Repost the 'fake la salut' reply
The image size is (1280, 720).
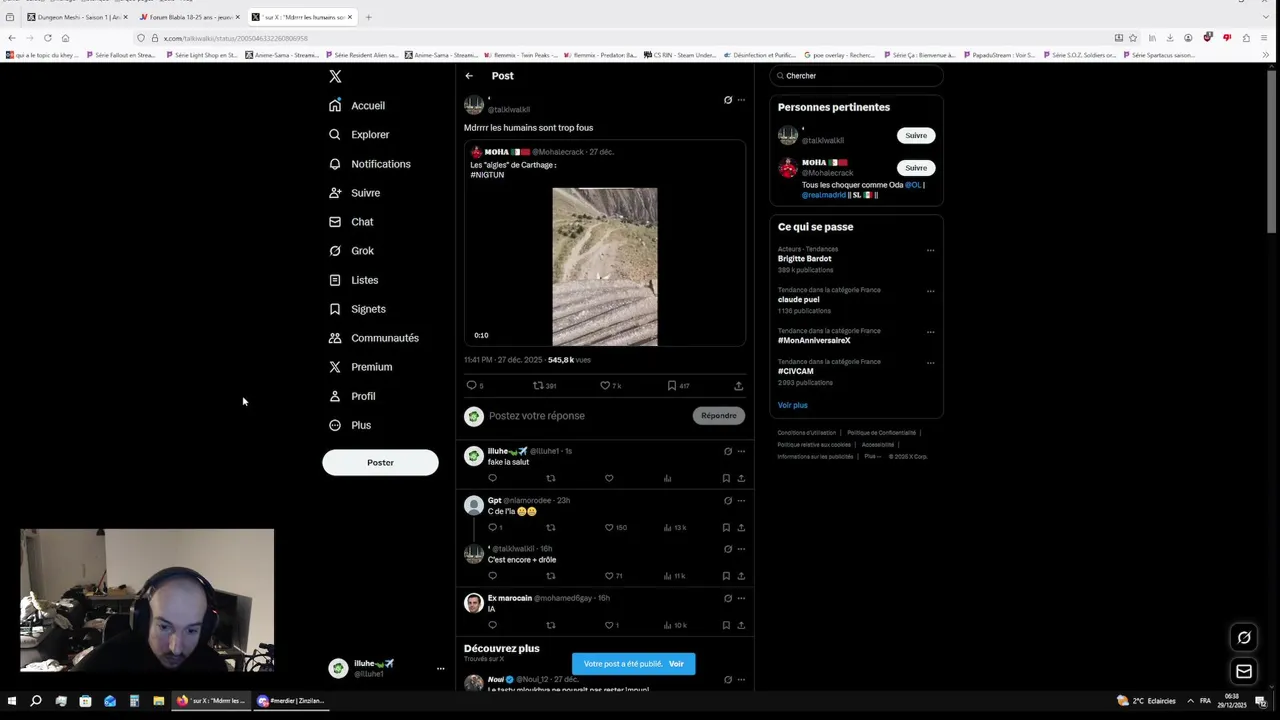[550, 478]
